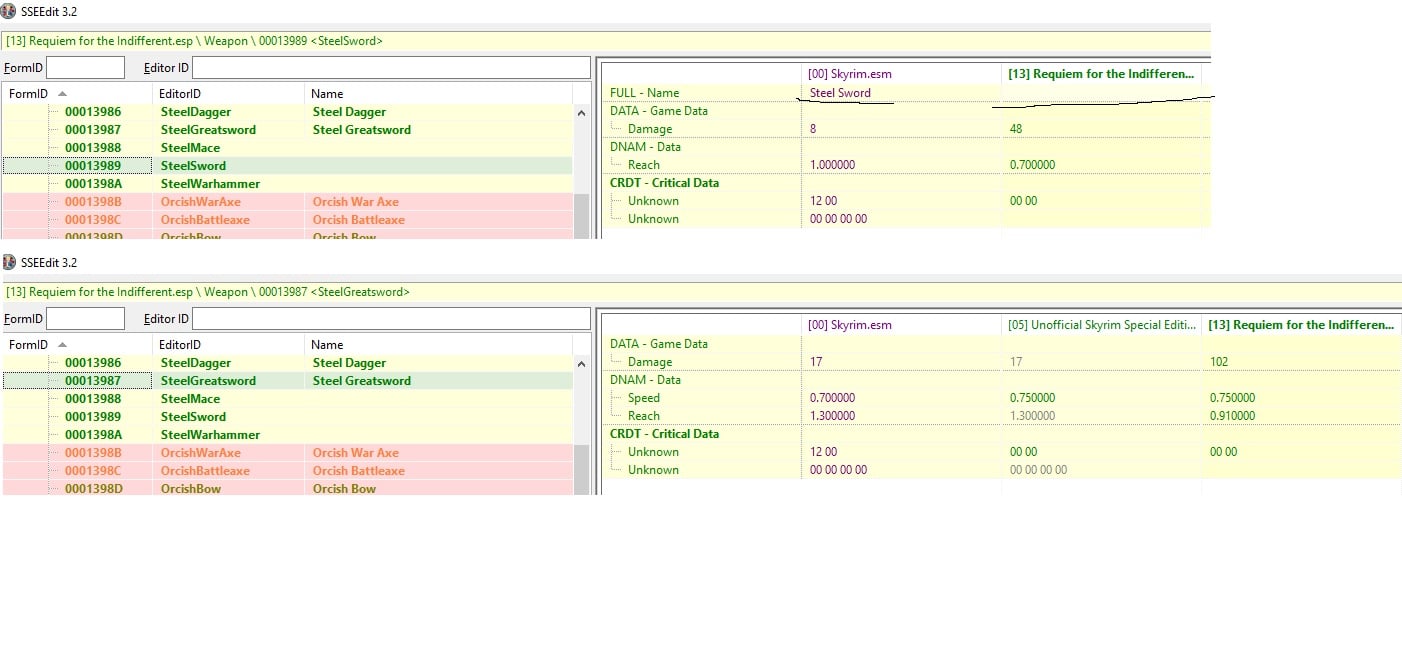The width and height of the screenshot is (1402, 648).
Task: Select SteelDagger row 00013986 in upper window
Action: pos(288,112)
